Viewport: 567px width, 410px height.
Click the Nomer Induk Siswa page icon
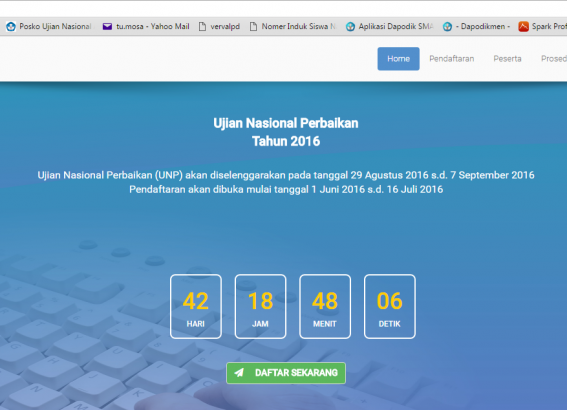pos(253,26)
